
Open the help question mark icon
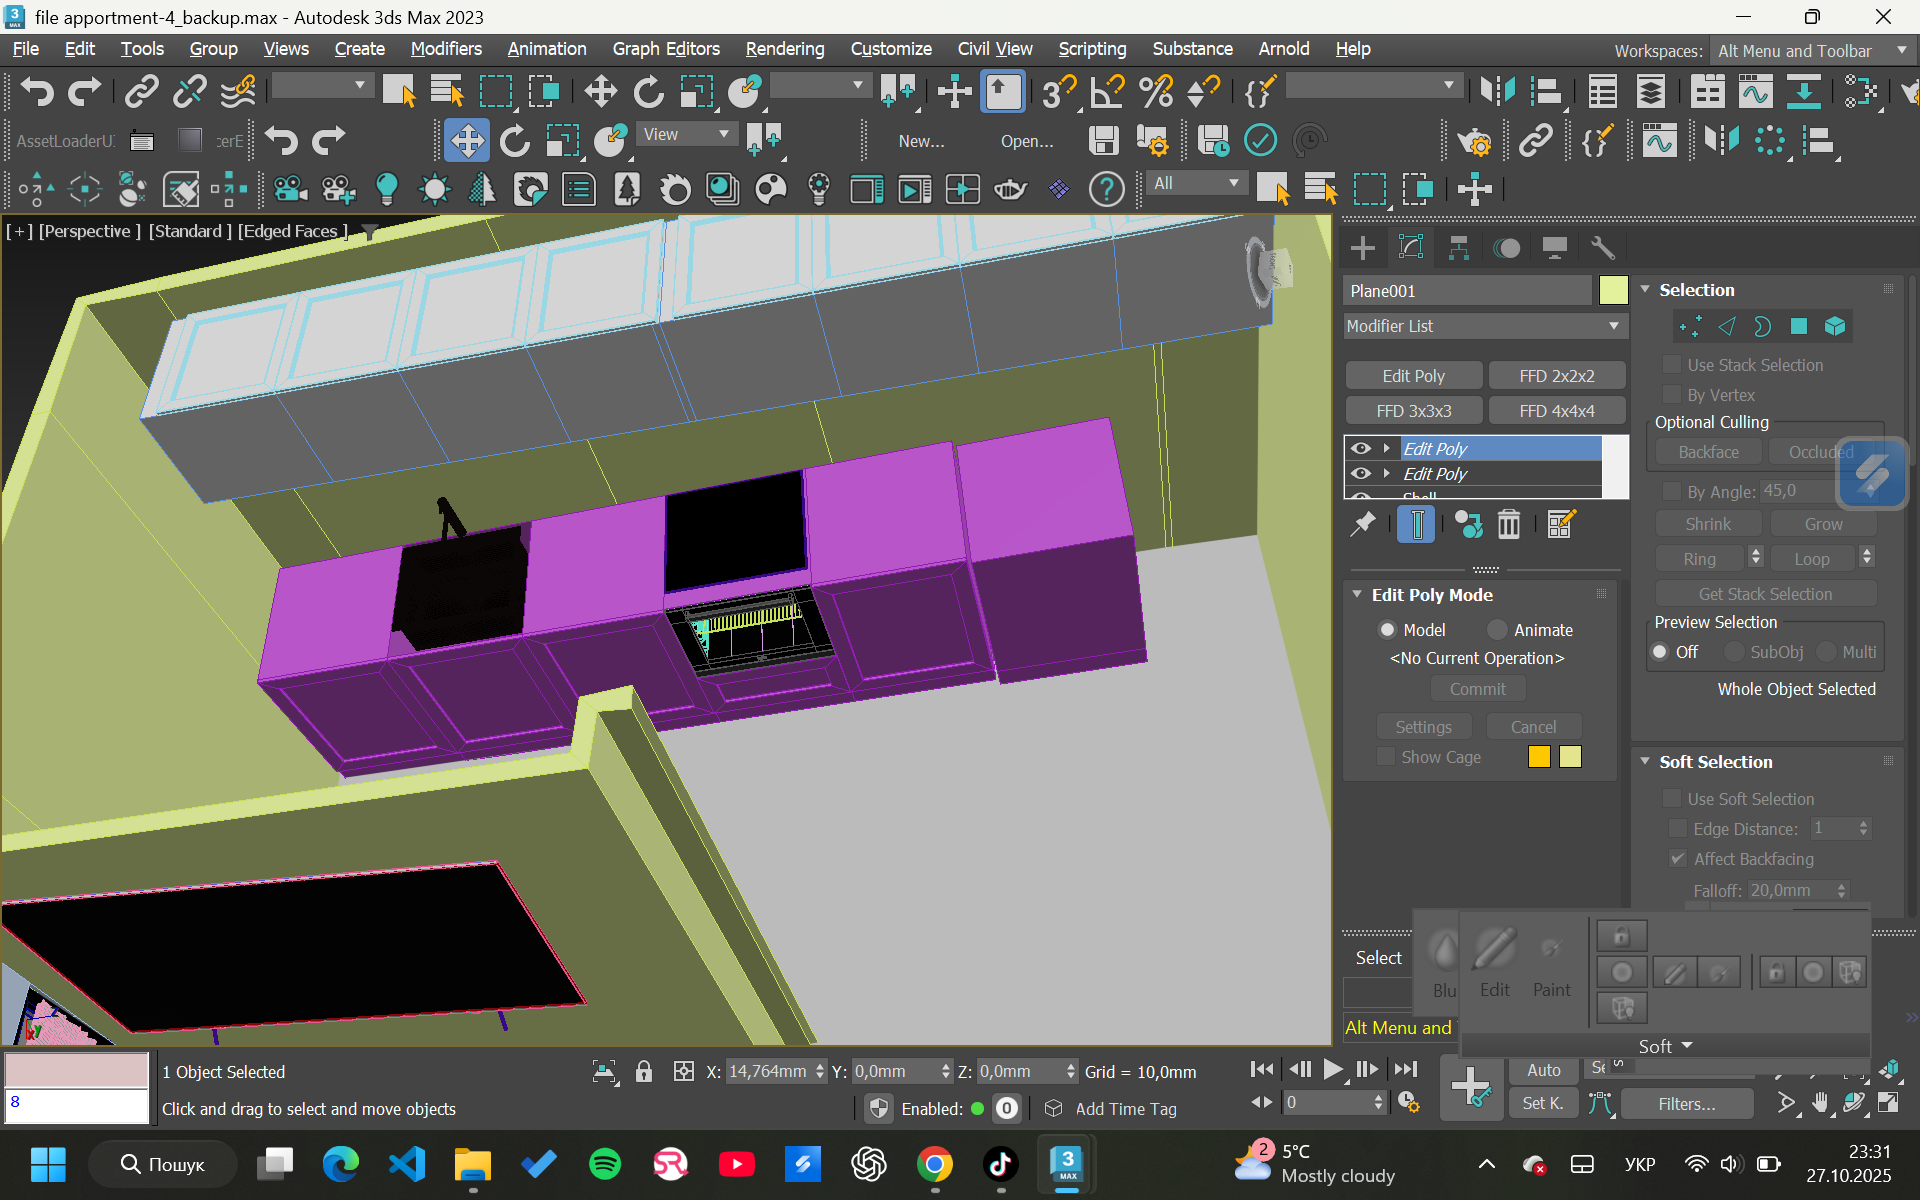(x=1106, y=189)
